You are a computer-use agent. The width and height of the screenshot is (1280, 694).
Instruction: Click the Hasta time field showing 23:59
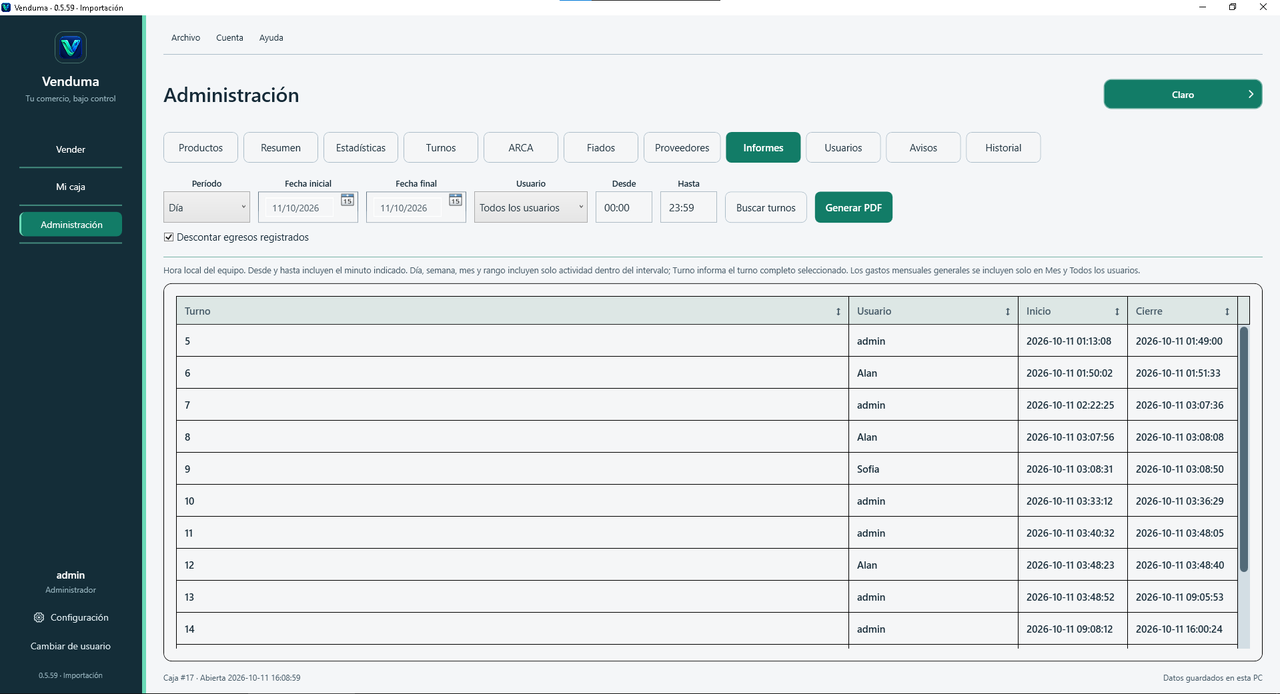(688, 208)
